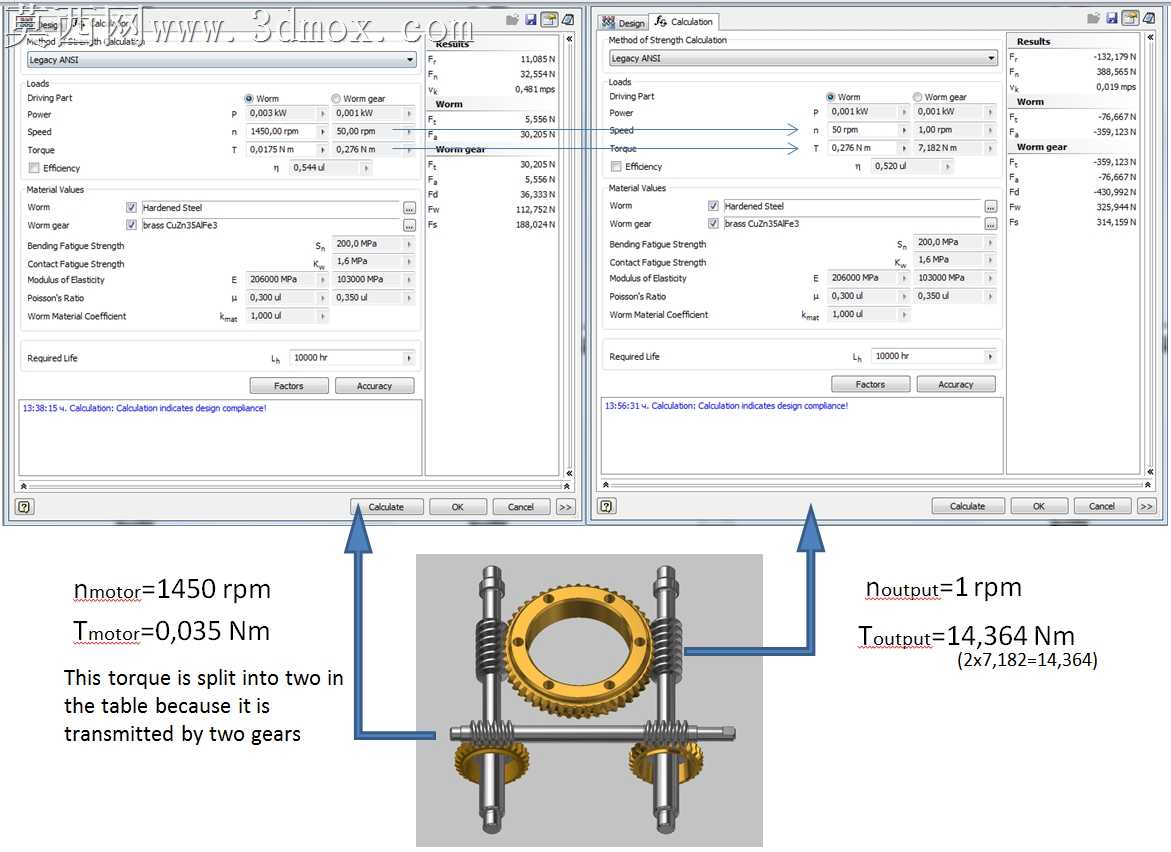Enable Efficiency checkbox in left dialog
The image size is (1171, 852).
click(x=34, y=168)
